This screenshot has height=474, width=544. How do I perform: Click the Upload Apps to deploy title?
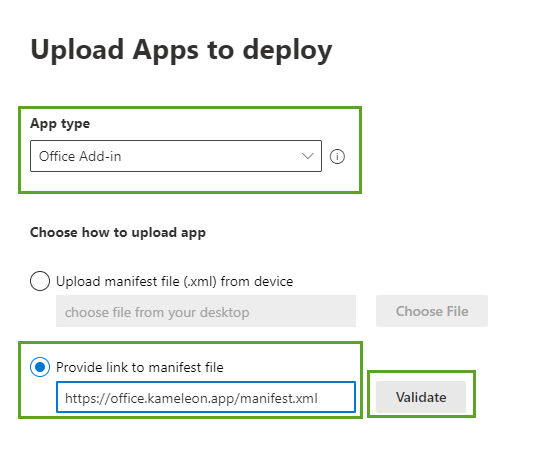[181, 51]
